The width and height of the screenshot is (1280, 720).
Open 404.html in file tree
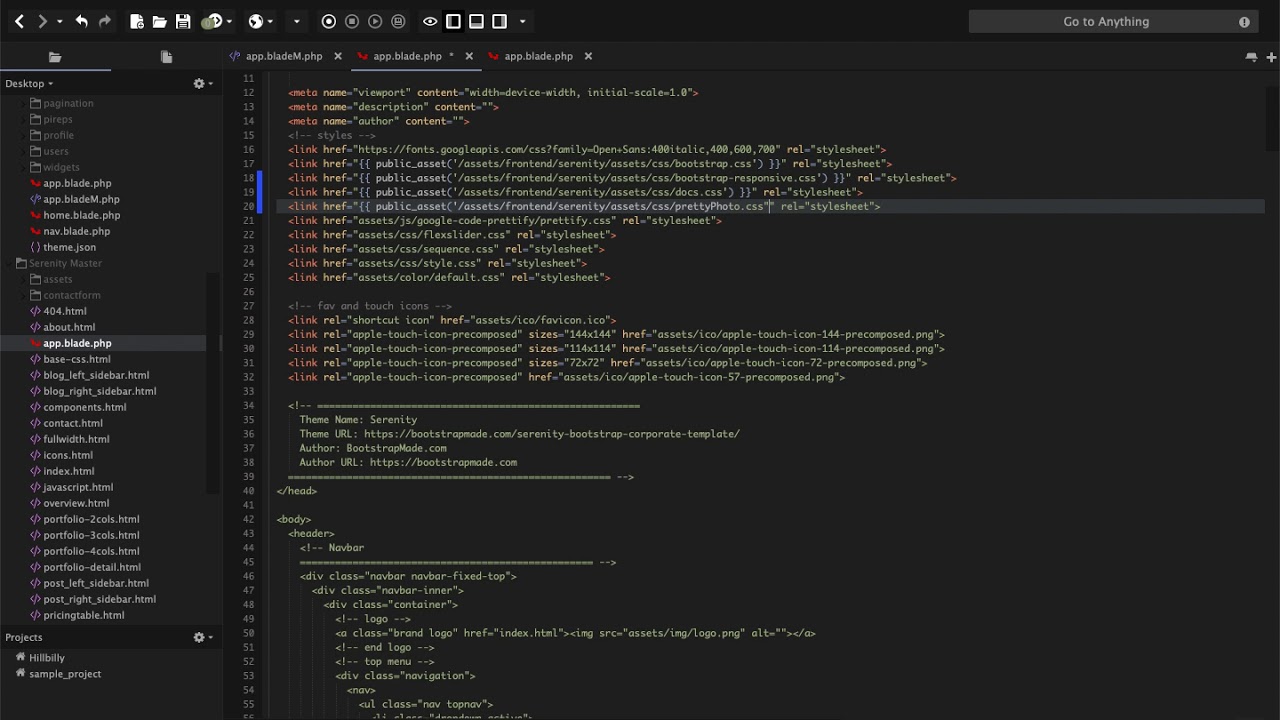coord(65,311)
